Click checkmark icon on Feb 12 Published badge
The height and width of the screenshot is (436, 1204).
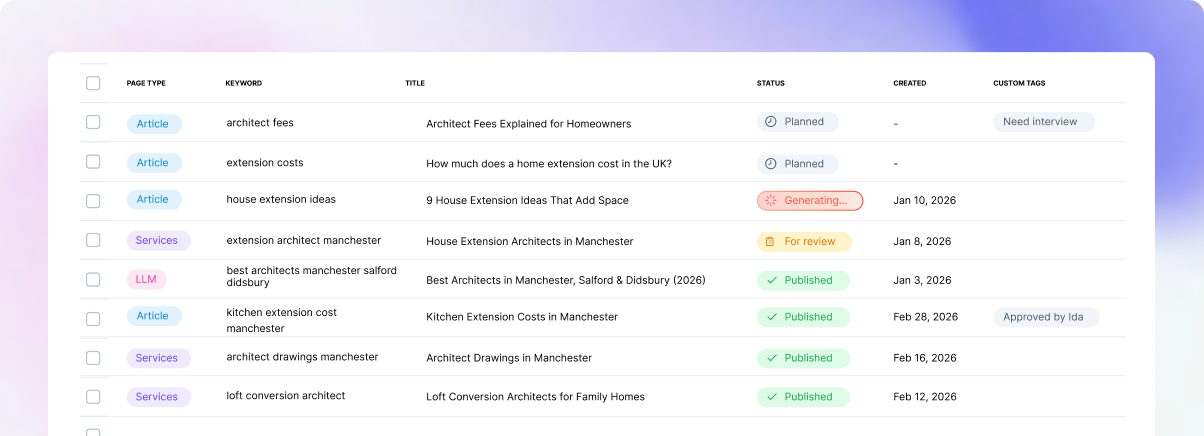(771, 397)
